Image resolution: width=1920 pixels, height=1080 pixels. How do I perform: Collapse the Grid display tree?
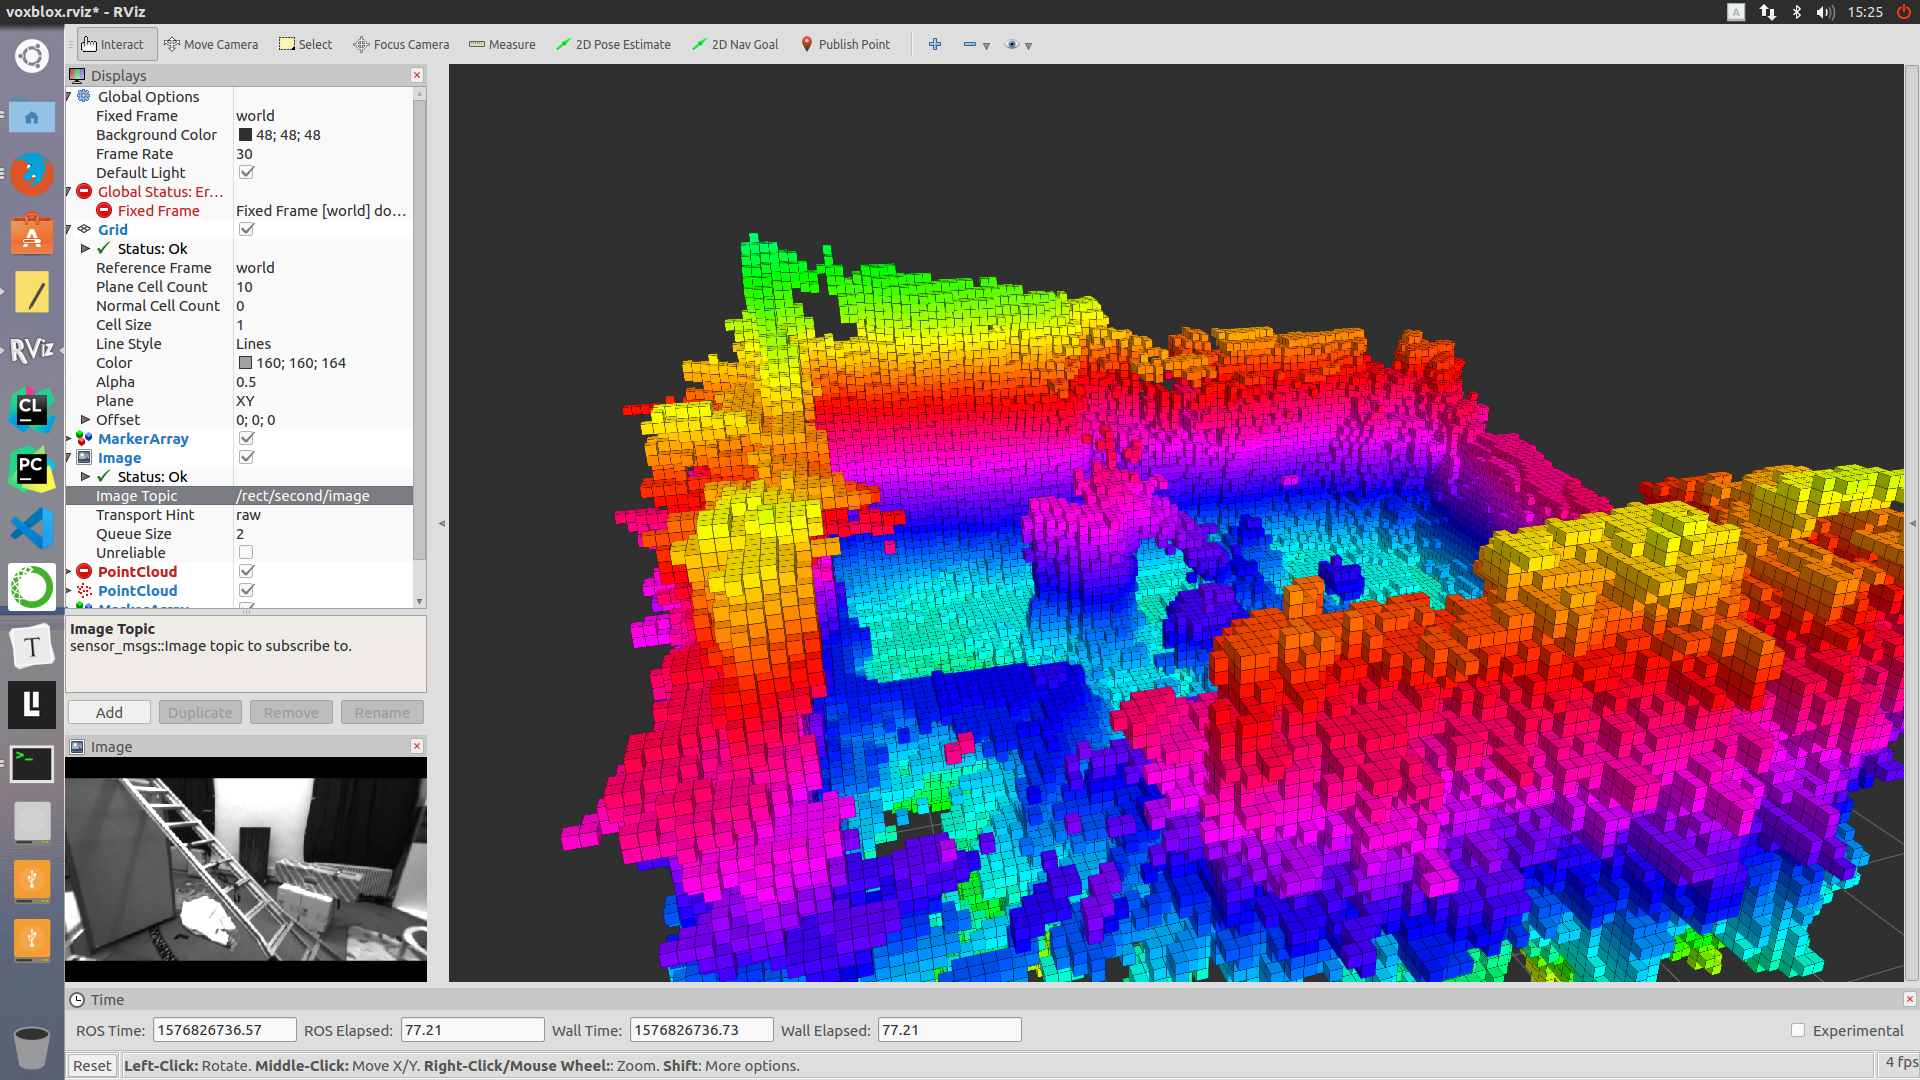(x=69, y=230)
